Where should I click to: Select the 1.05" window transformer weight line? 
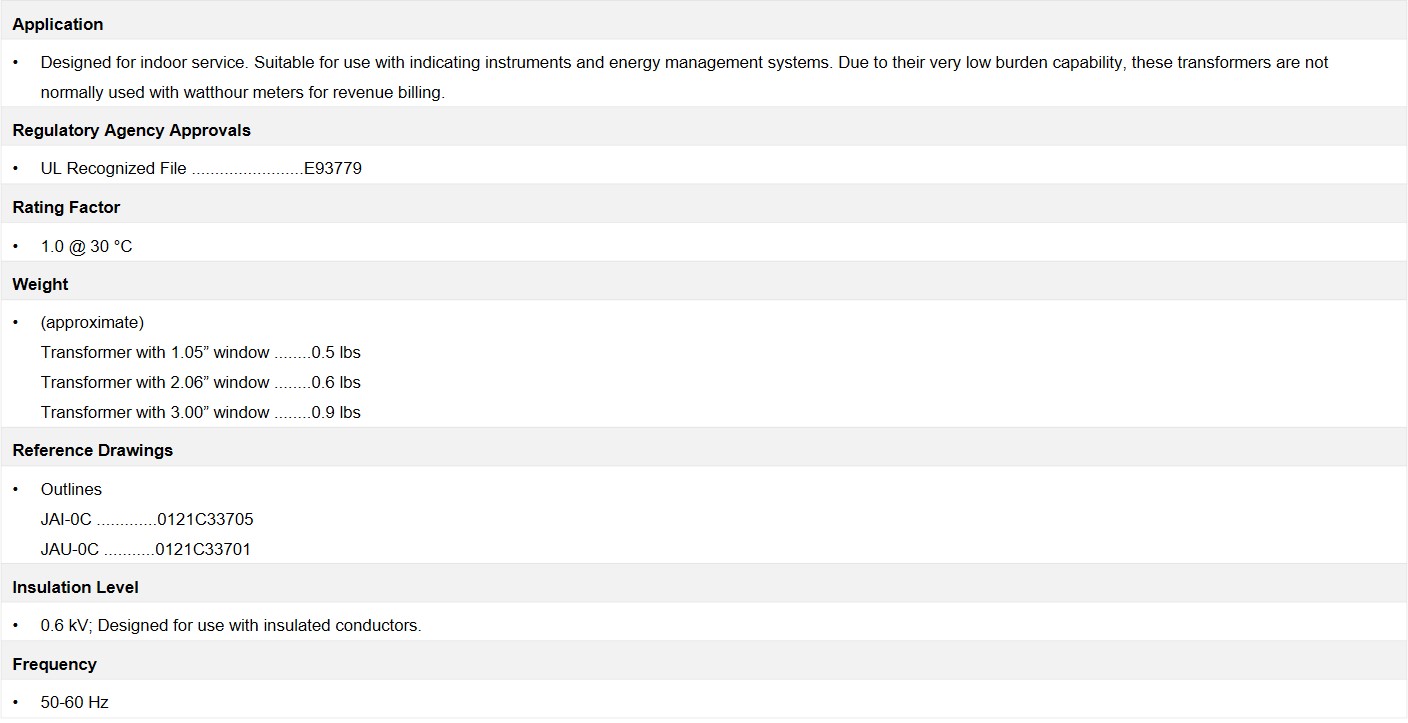point(200,352)
